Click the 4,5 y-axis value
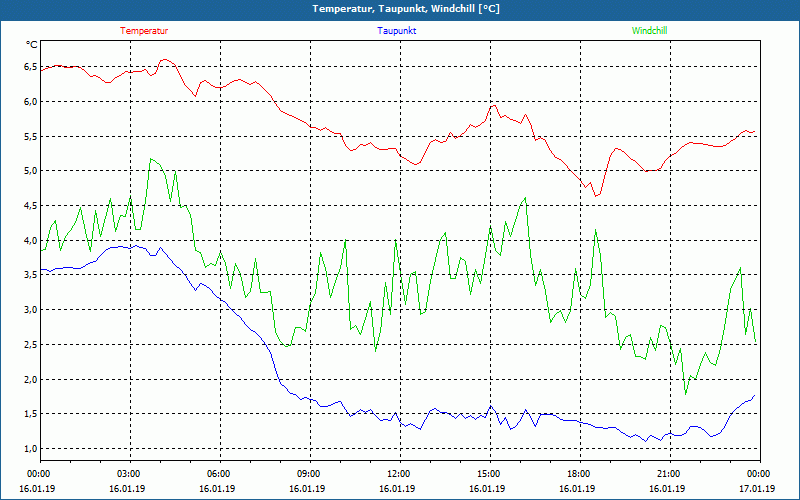Image resolution: width=800 pixels, height=500 pixels. pos(31,206)
